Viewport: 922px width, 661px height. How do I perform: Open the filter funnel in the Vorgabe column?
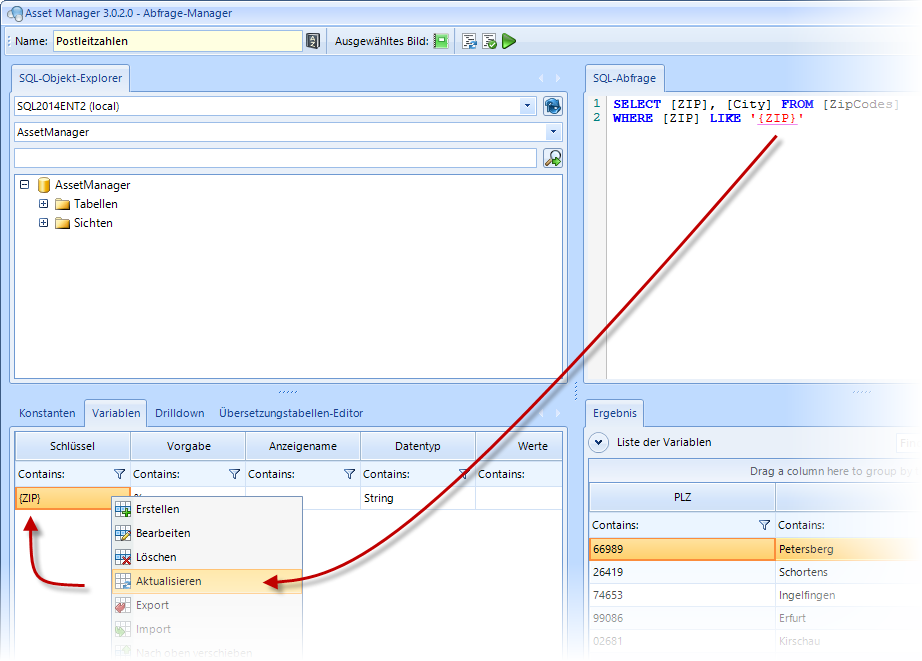[235, 474]
